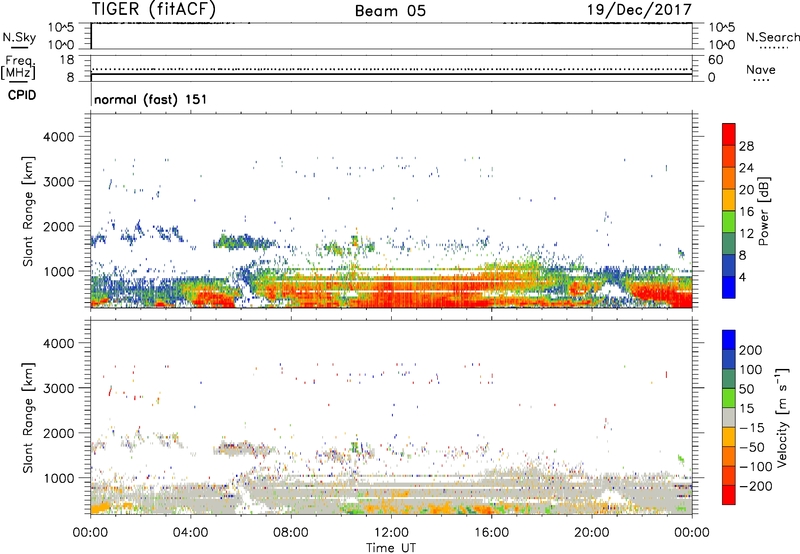The height and width of the screenshot is (554, 800).
Task: Click the "28" power colorbar tick
Action: pos(746,146)
